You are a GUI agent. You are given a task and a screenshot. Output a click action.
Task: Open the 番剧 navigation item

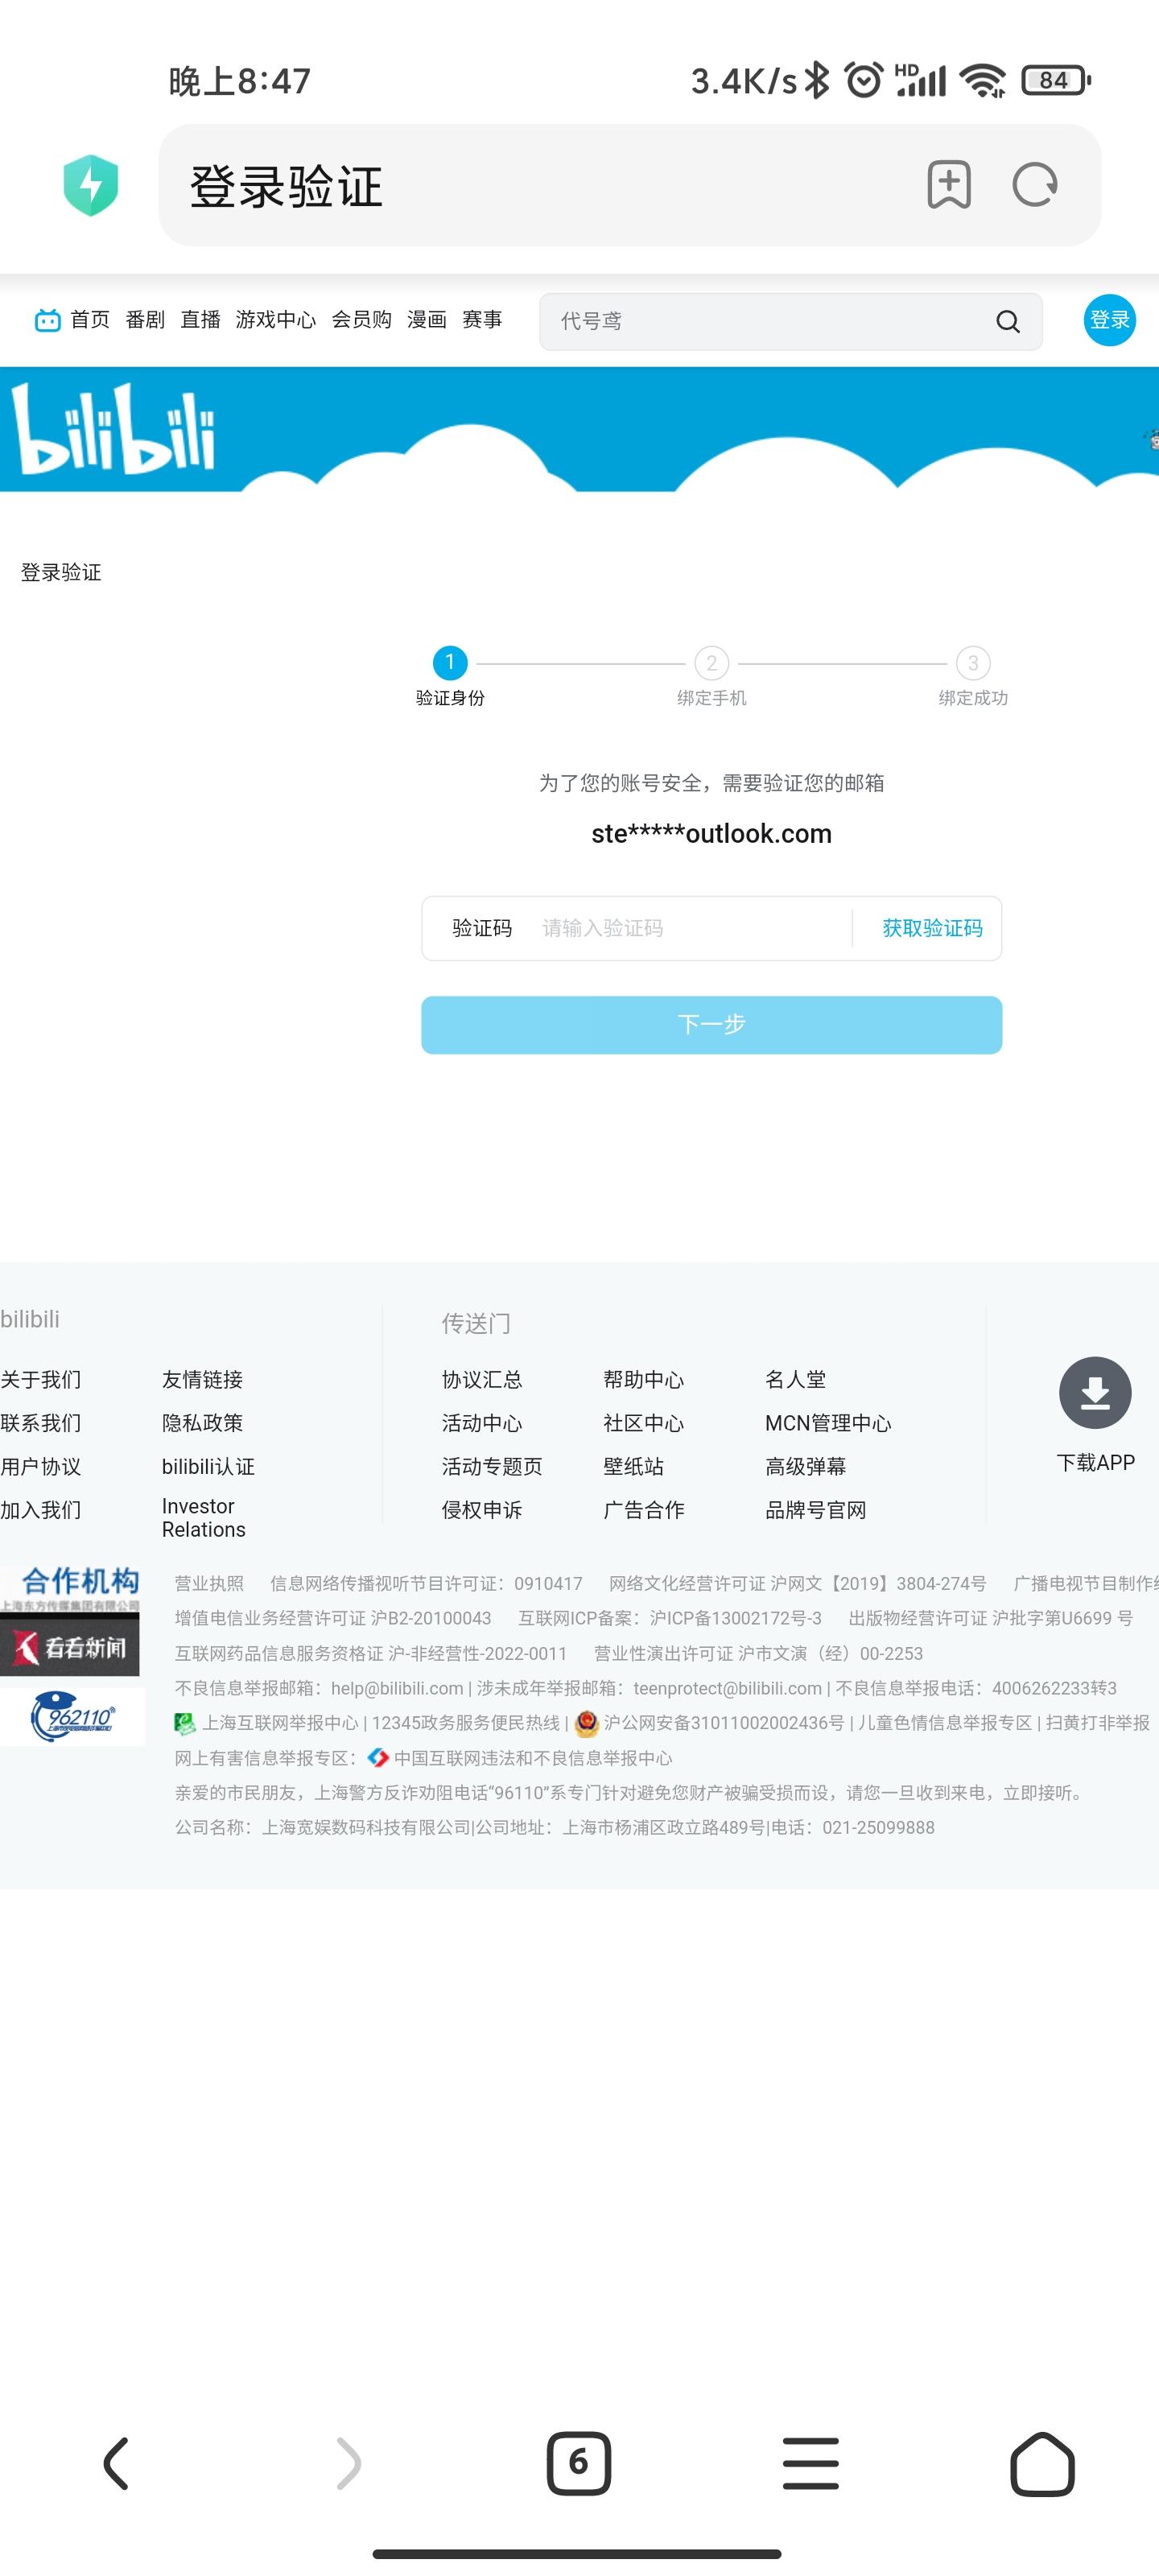click(145, 320)
